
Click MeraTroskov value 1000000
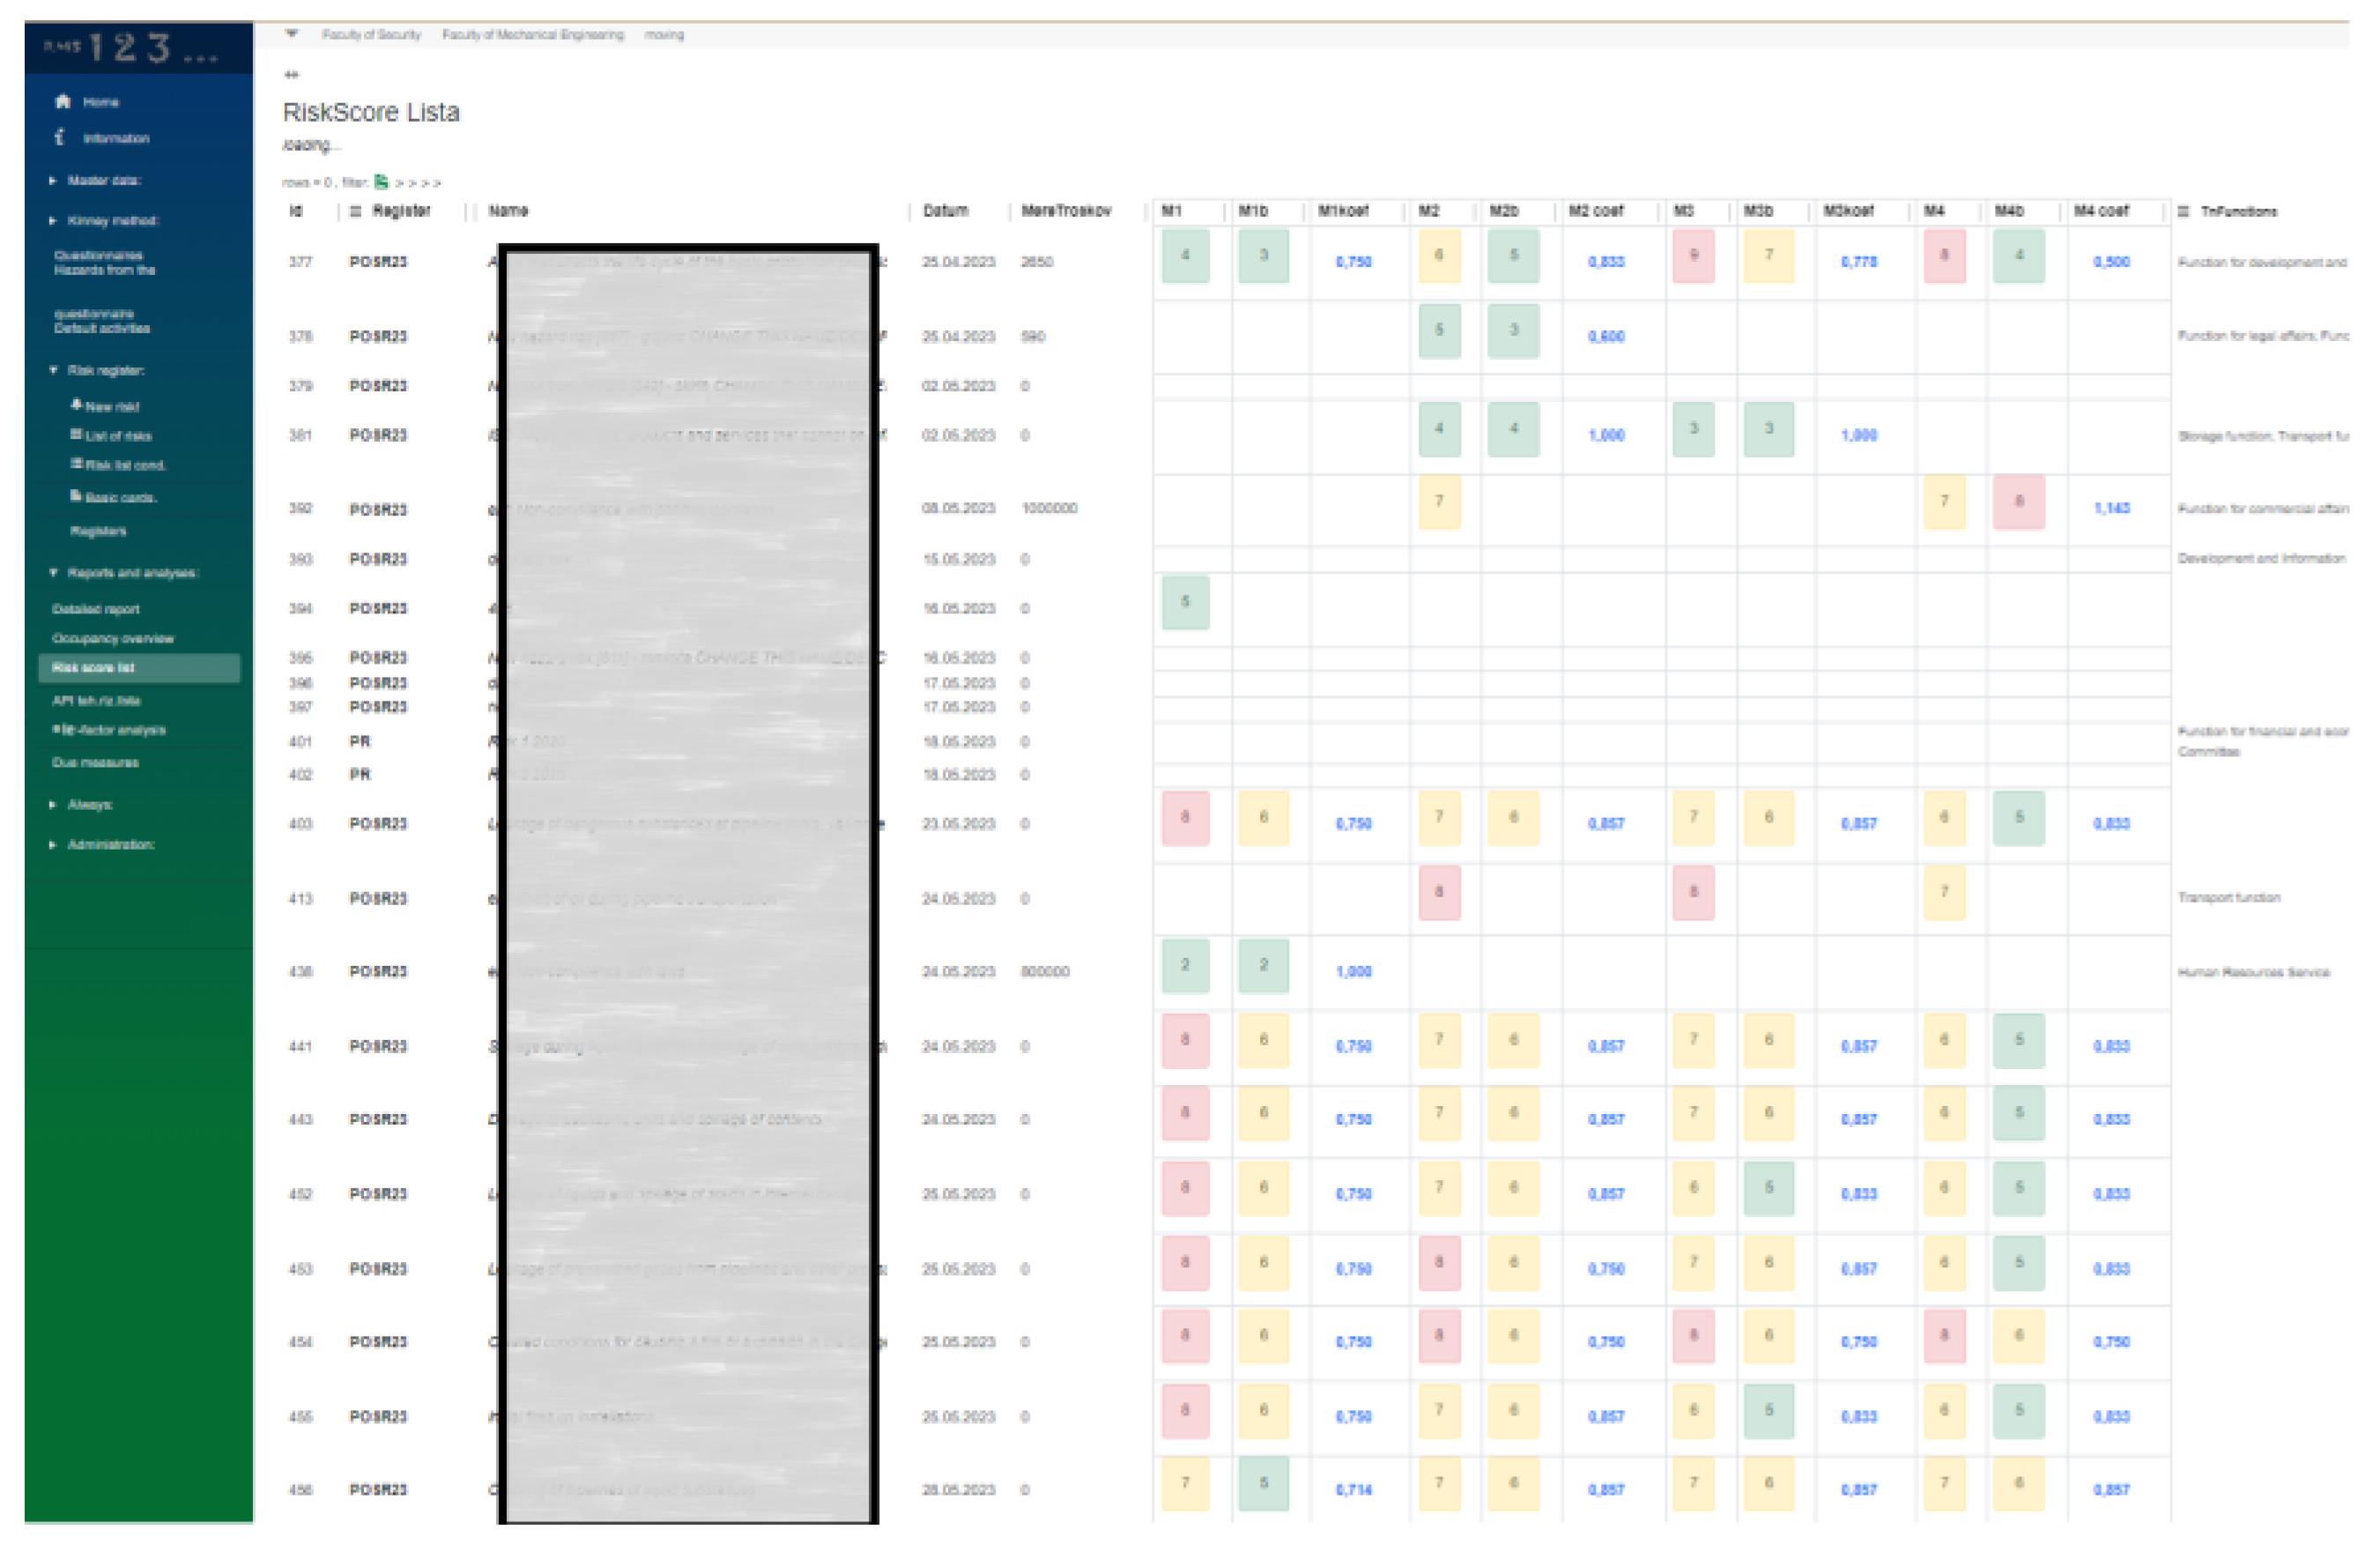pyautogui.click(x=1049, y=508)
